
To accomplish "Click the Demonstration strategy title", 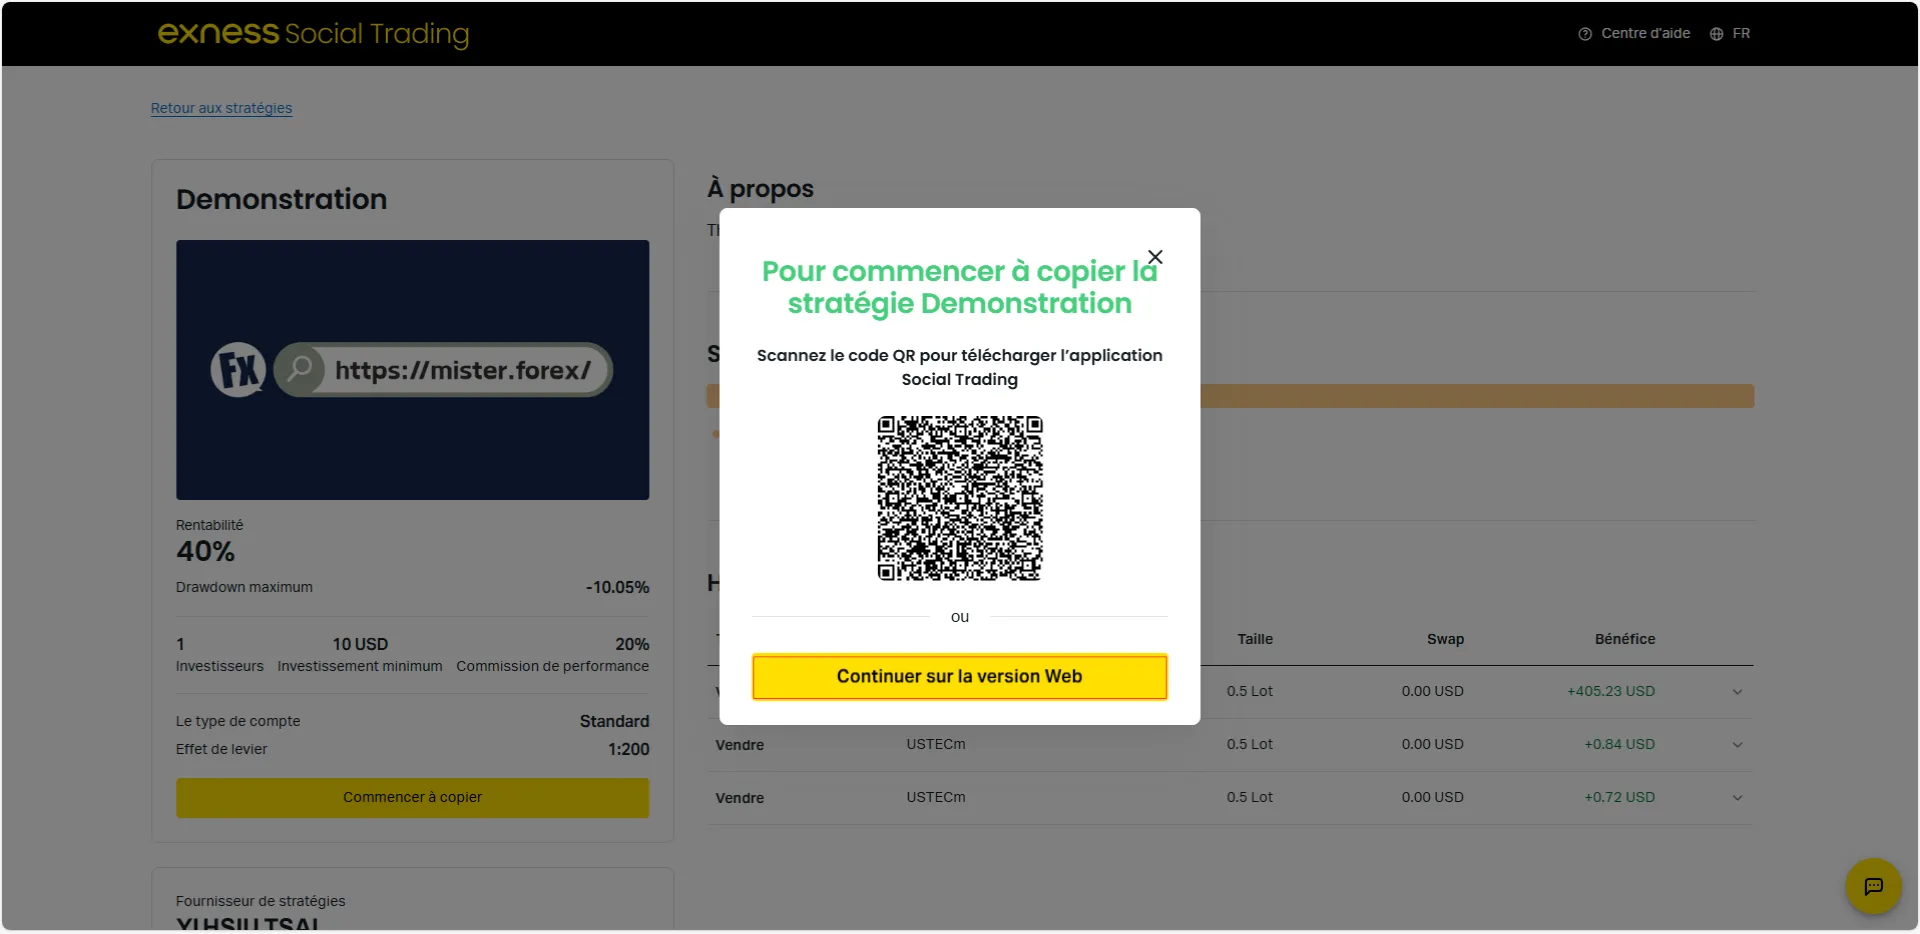I will click(x=281, y=199).
